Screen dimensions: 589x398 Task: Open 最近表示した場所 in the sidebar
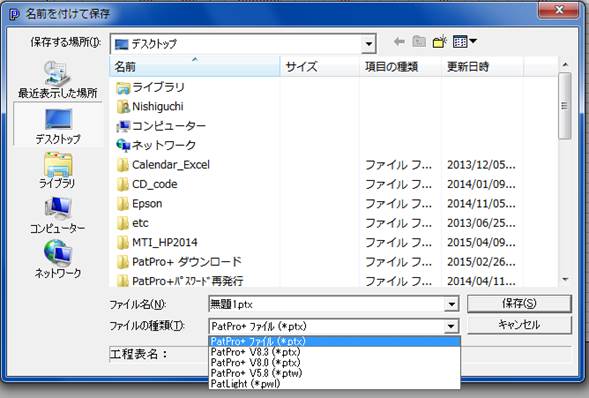pos(57,80)
